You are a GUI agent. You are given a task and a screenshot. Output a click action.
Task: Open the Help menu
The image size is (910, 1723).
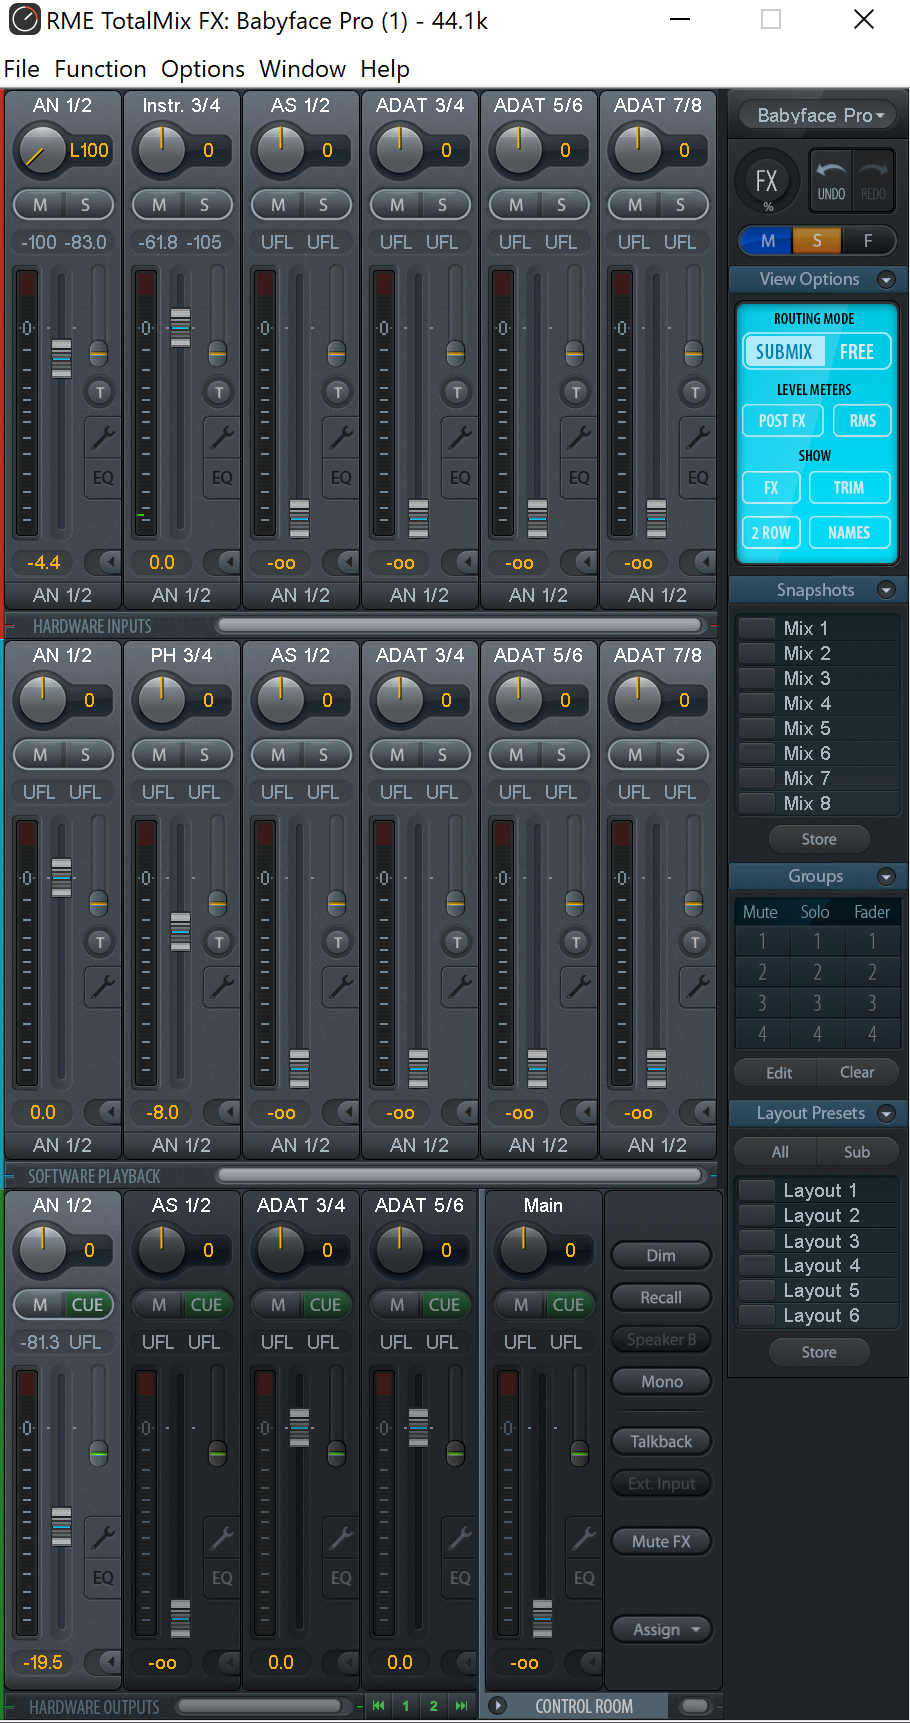coord(385,69)
